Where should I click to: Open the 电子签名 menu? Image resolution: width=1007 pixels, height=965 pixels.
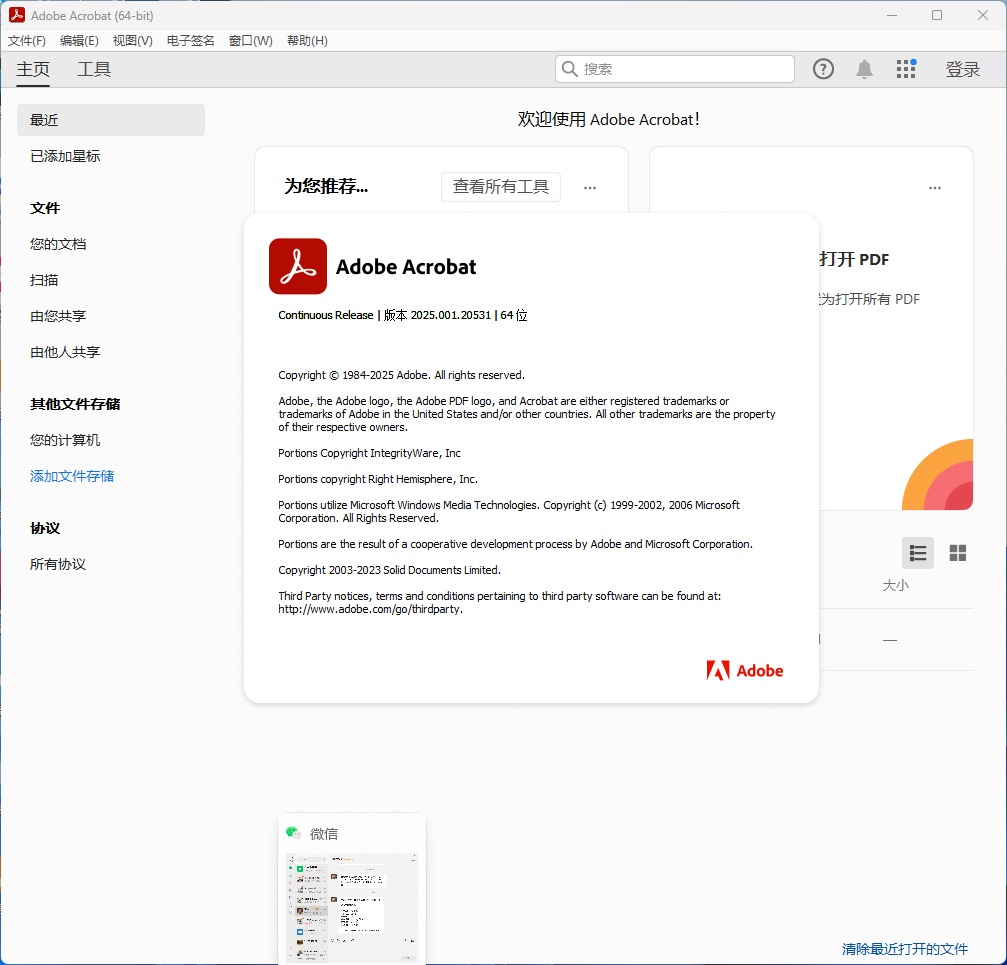coord(190,40)
